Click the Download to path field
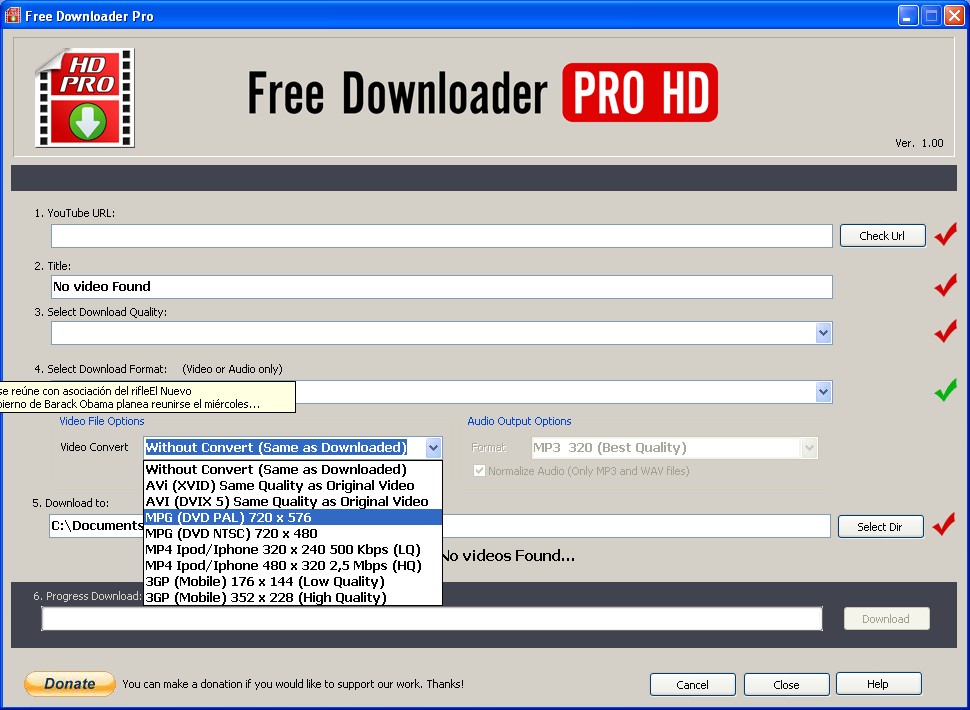Image resolution: width=970 pixels, height=710 pixels. pos(439,526)
